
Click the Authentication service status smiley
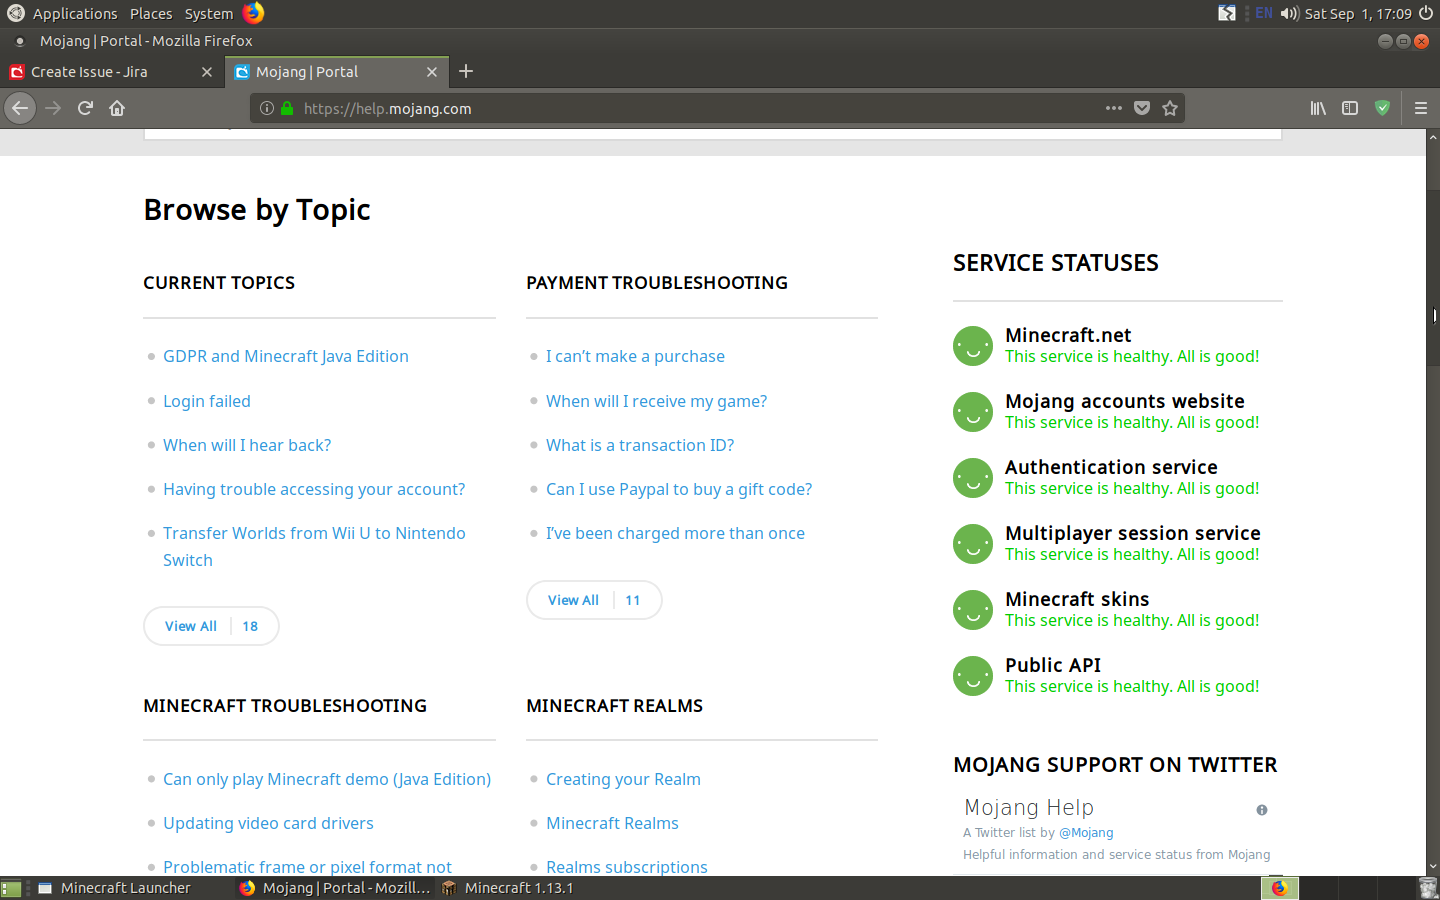tap(973, 478)
